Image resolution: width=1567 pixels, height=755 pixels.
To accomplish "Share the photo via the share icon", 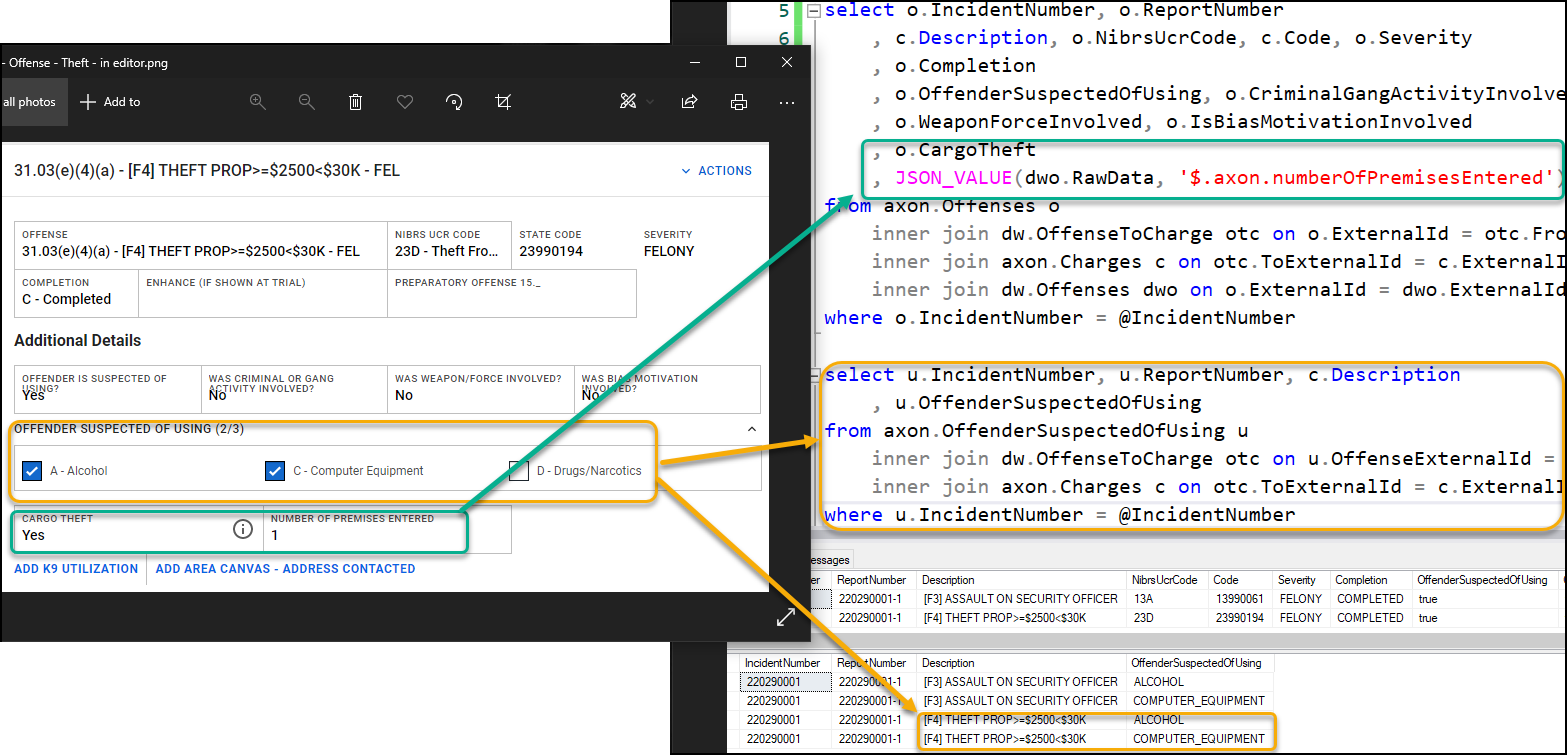I will 690,101.
